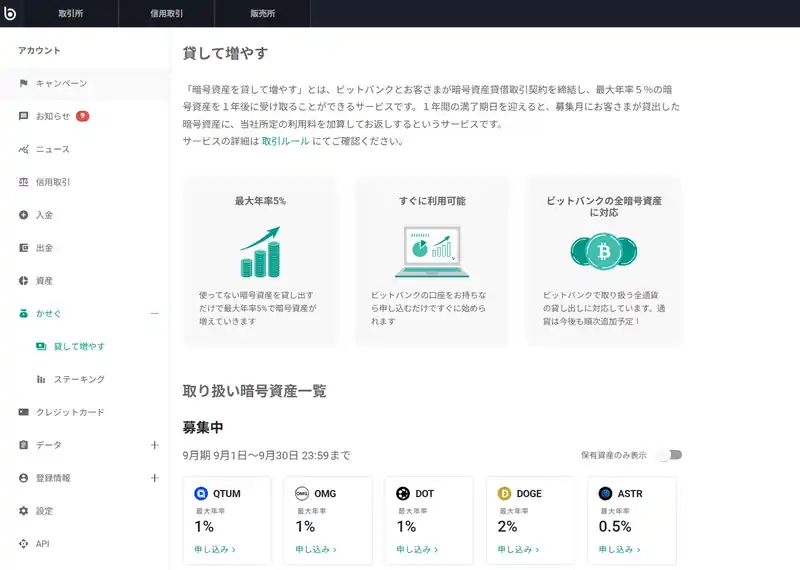Apply for QTUM via 申し込み link

215,549
